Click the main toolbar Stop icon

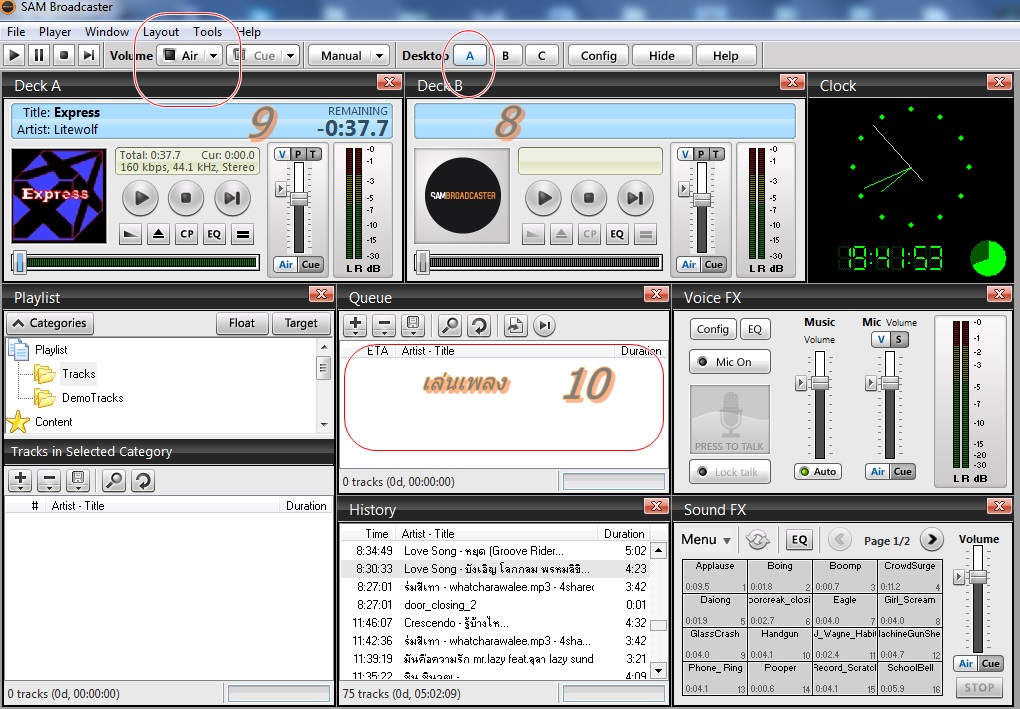(64, 55)
